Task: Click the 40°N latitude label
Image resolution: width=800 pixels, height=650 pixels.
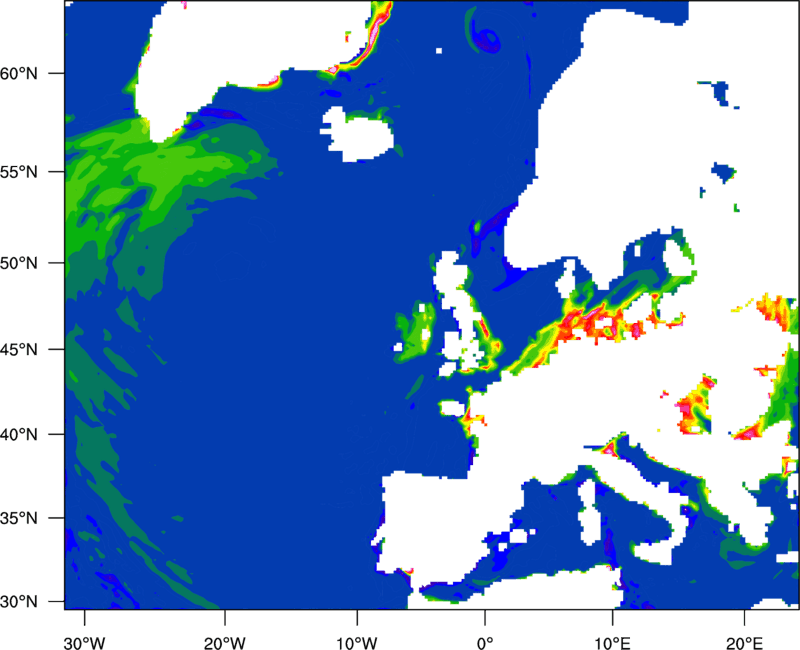Action: tap(19, 435)
